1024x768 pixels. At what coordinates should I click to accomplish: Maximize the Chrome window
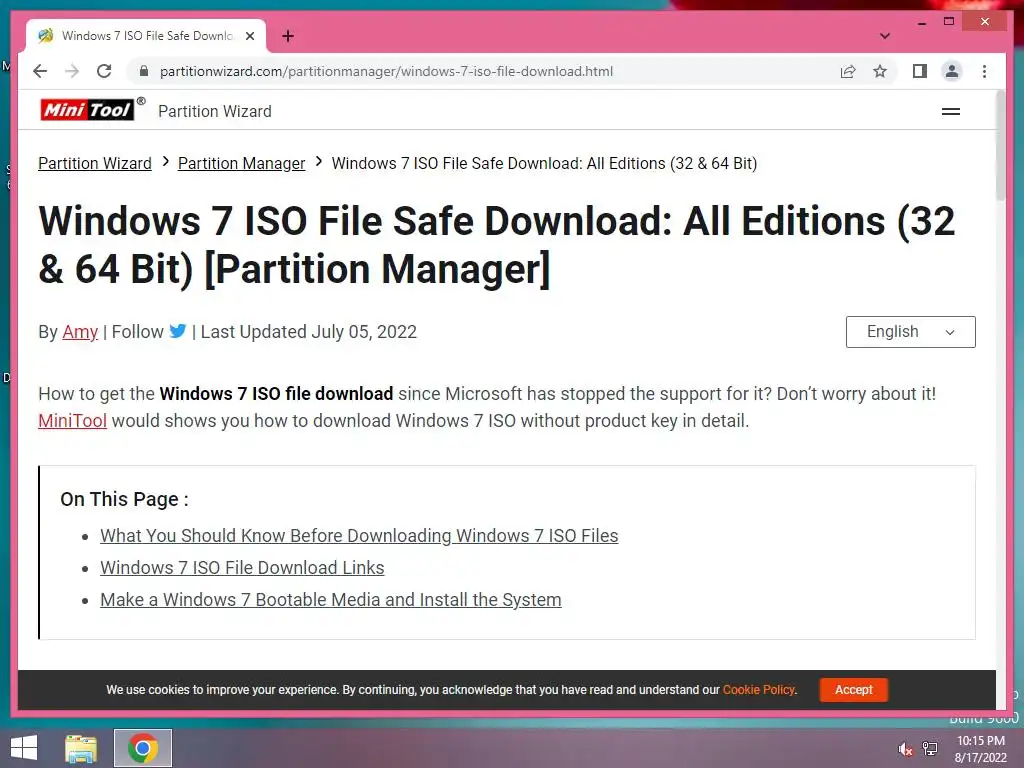click(949, 22)
